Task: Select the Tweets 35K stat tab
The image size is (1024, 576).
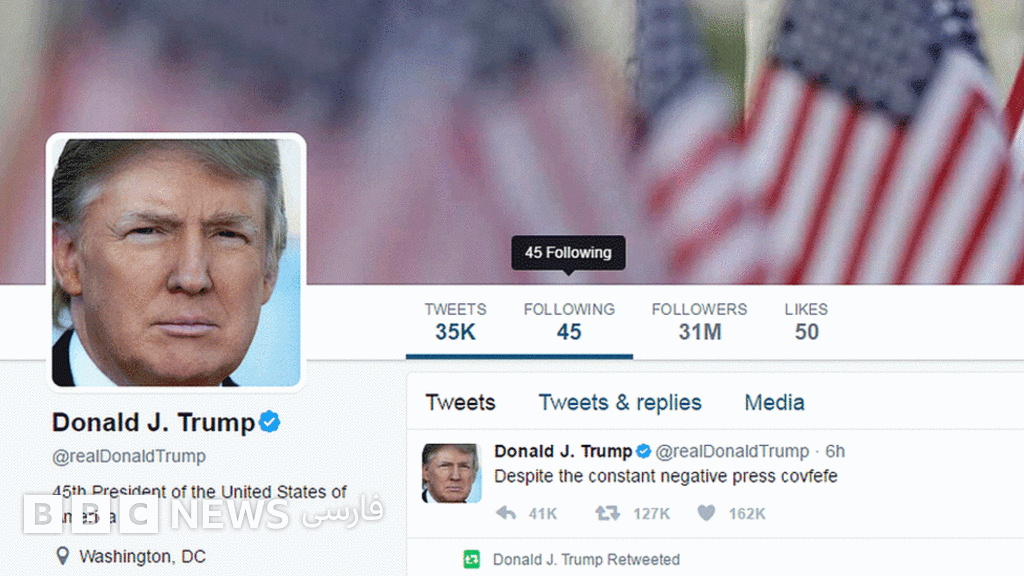Action: click(x=455, y=321)
